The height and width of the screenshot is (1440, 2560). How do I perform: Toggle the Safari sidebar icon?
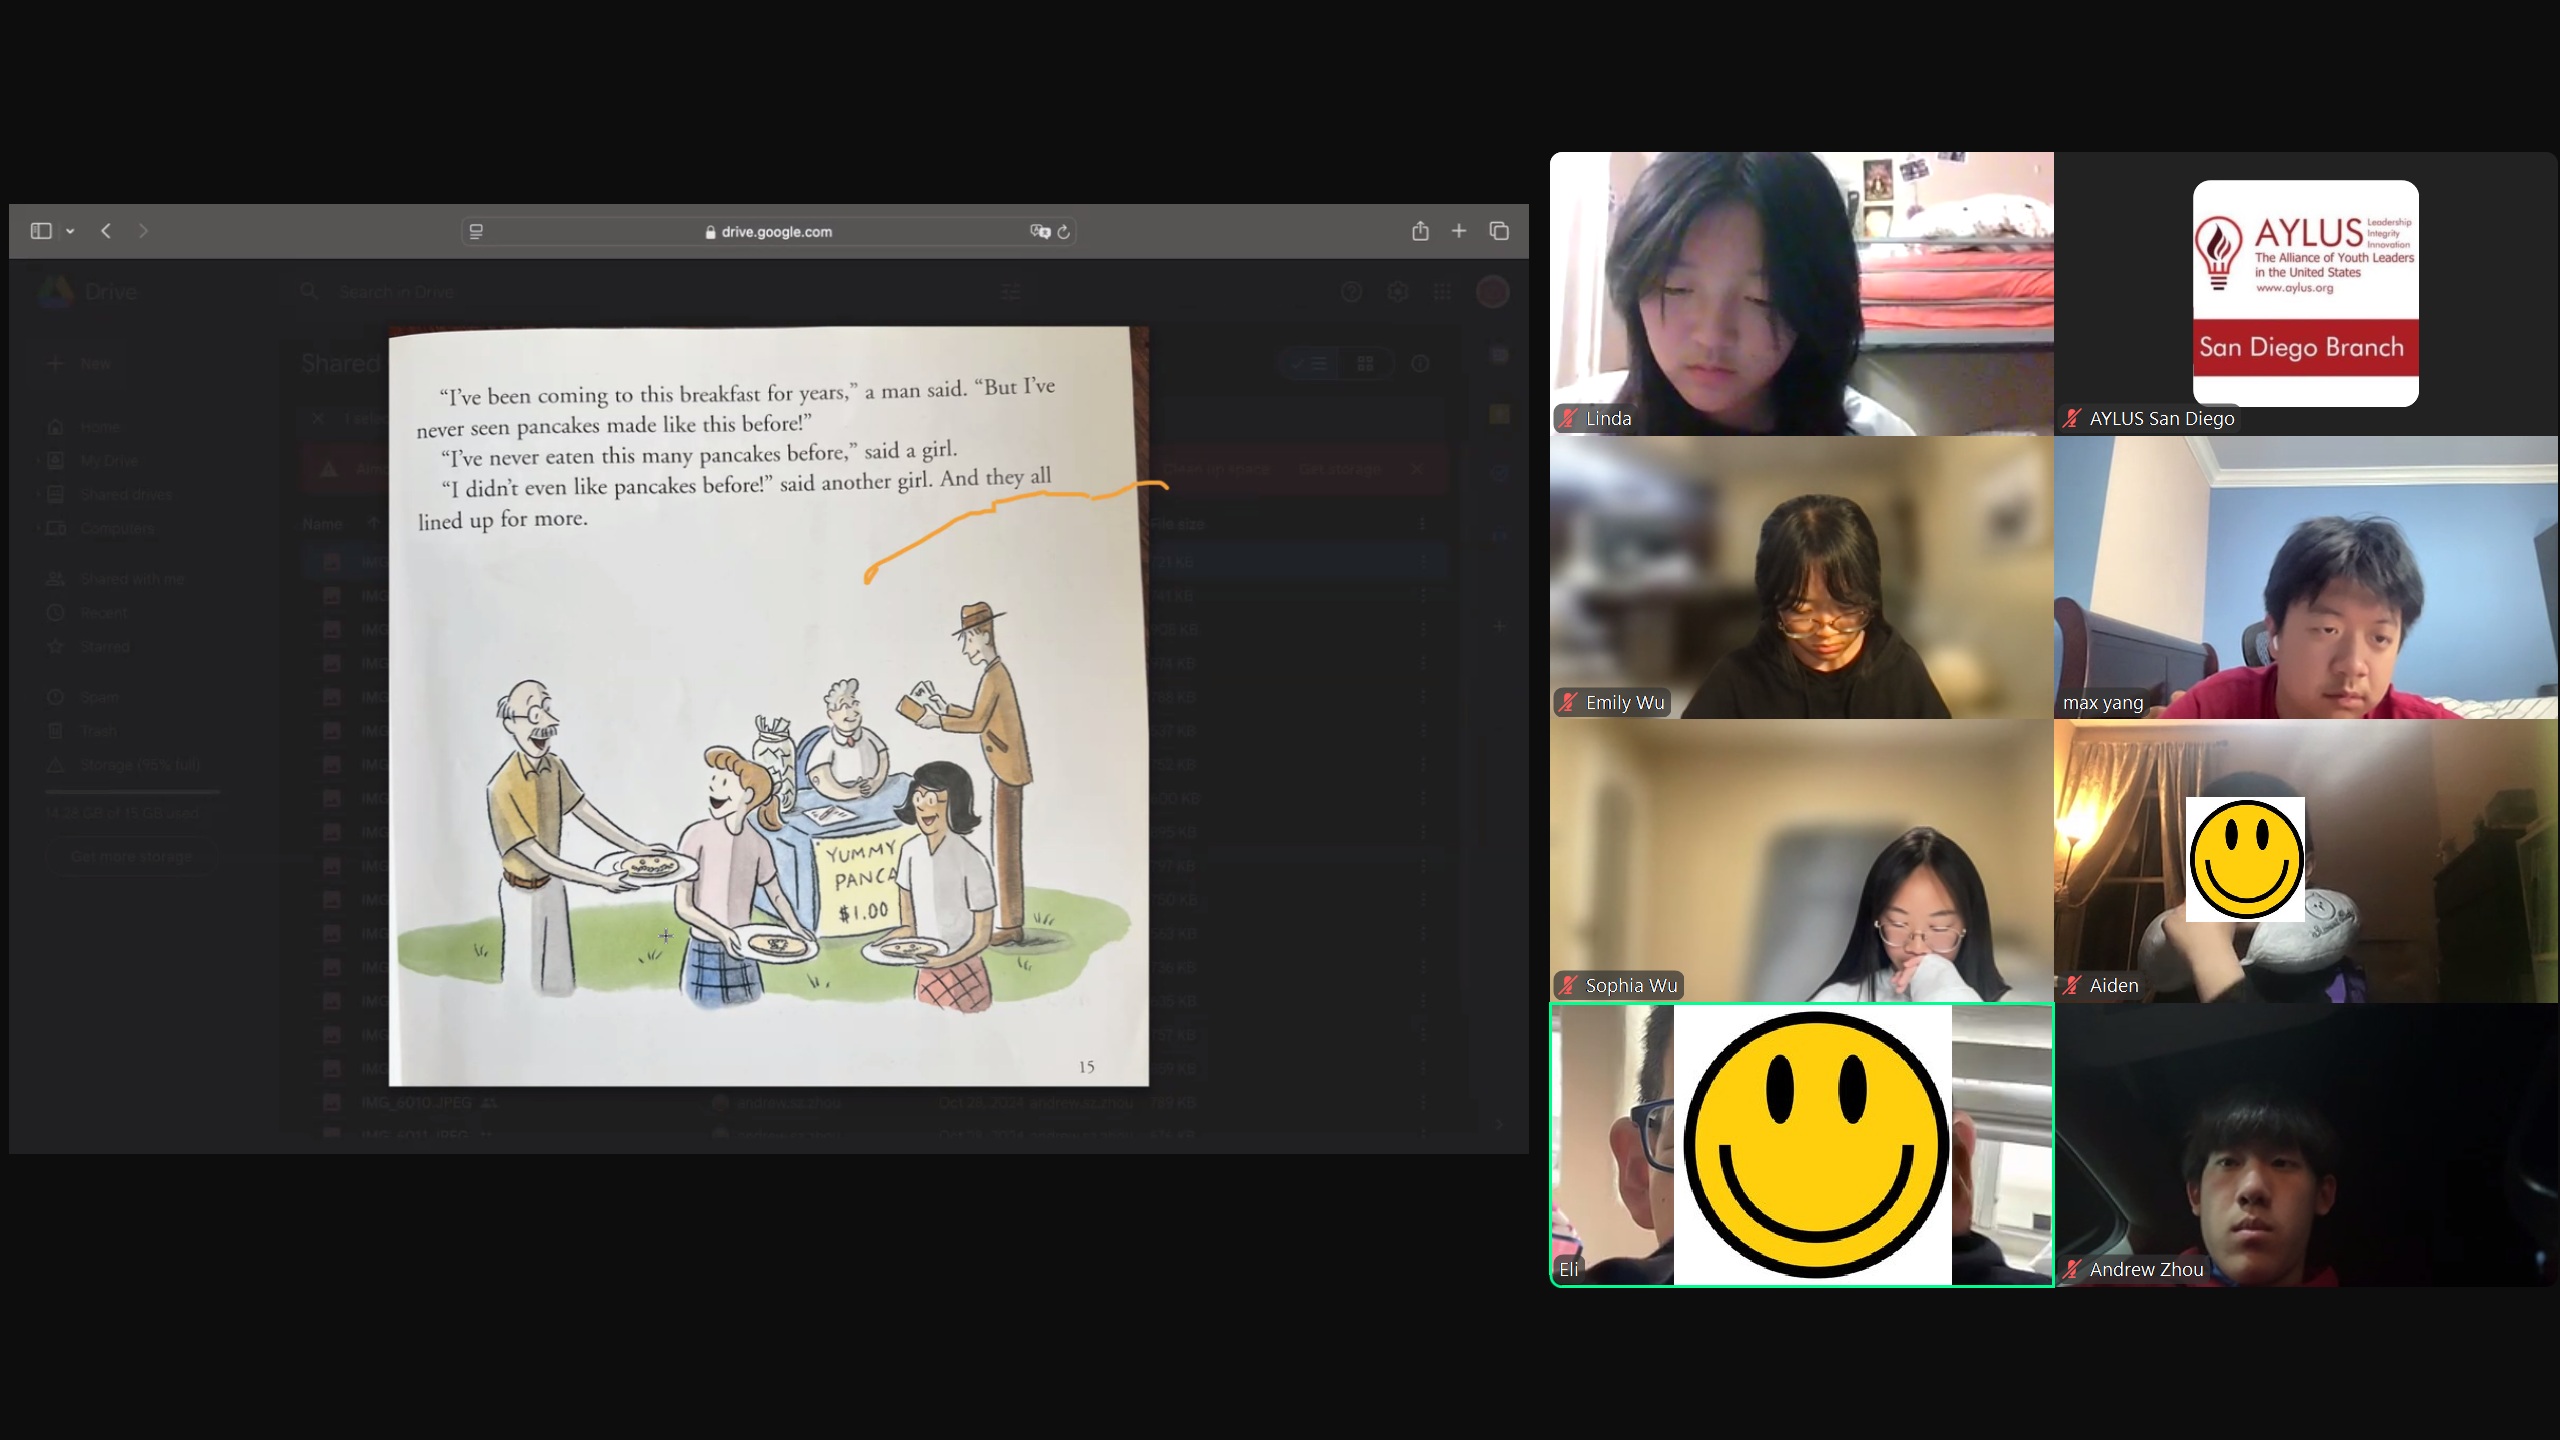click(41, 231)
